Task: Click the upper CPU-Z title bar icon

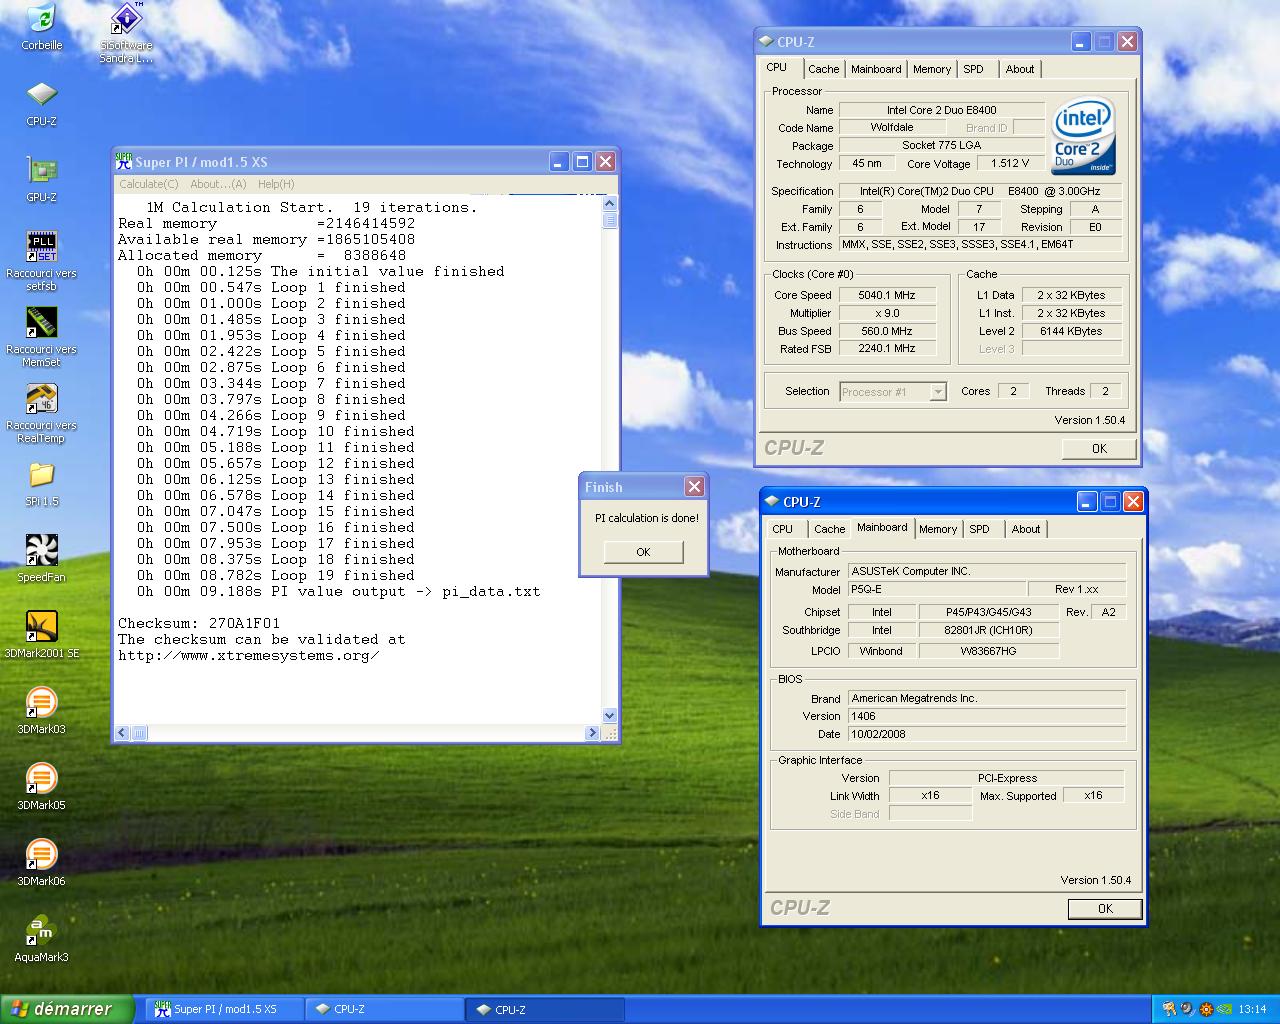Action: click(766, 41)
